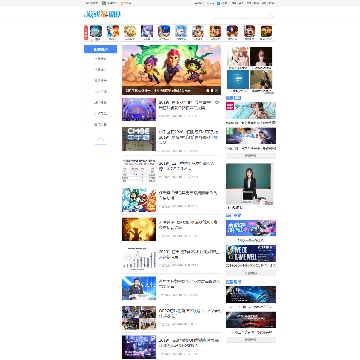Select the first white carousel indicator dot
The image size is (360, 360).
(x=207, y=90)
